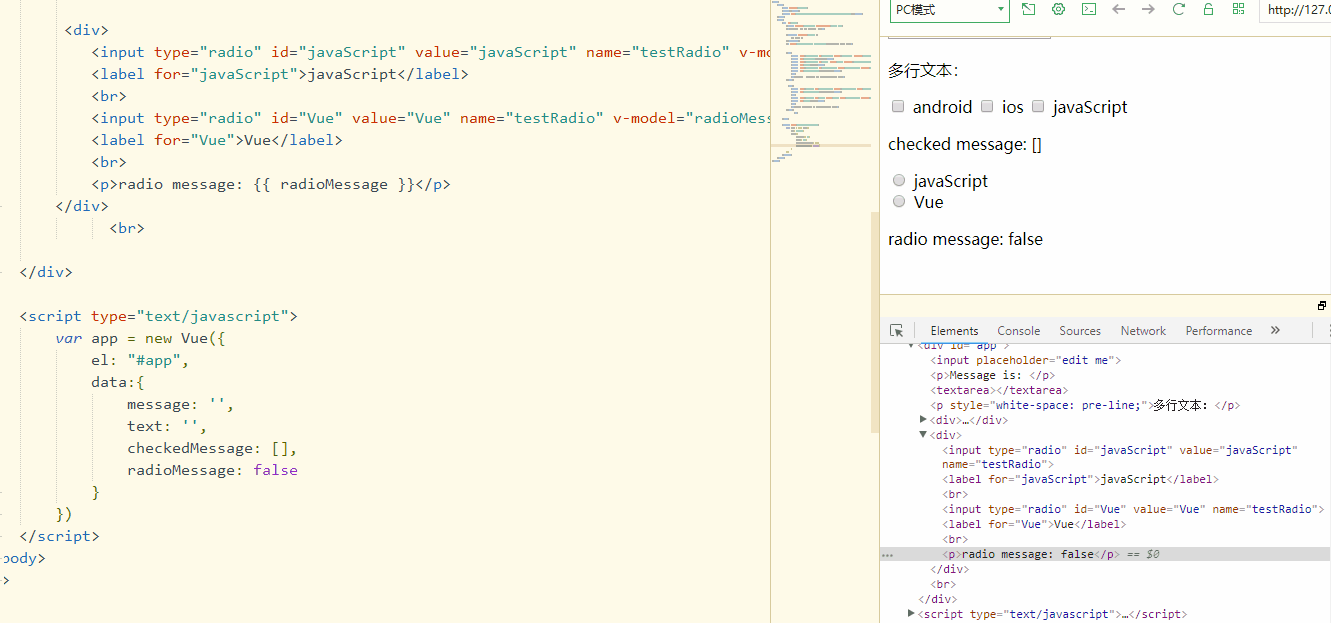Click the 'el: "#app",' code line
Screen dimensions: 1331x623
click(139, 360)
